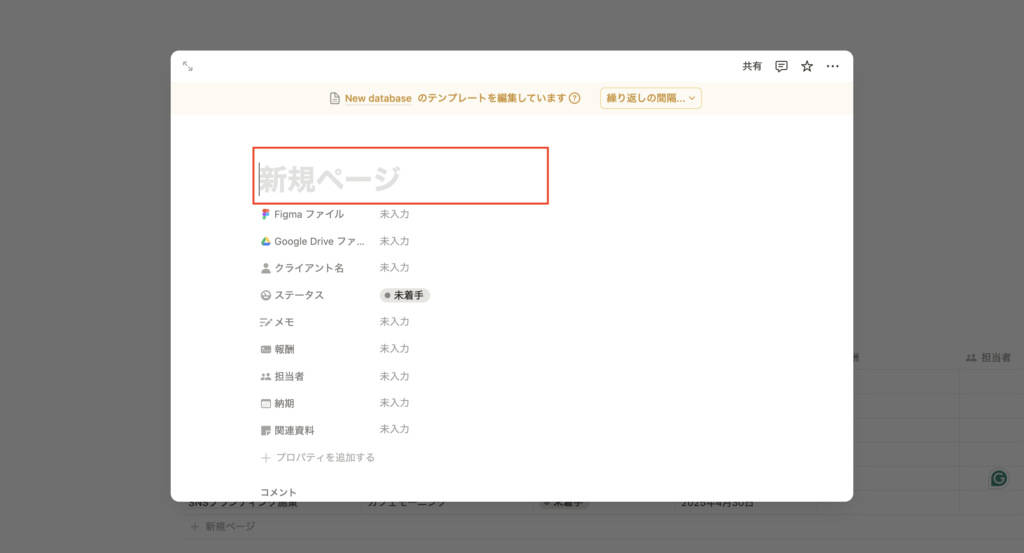Screen dimensions: 1024x553
Task: Expand the 繰り返しの間隔 dropdown
Action: [x=651, y=98]
